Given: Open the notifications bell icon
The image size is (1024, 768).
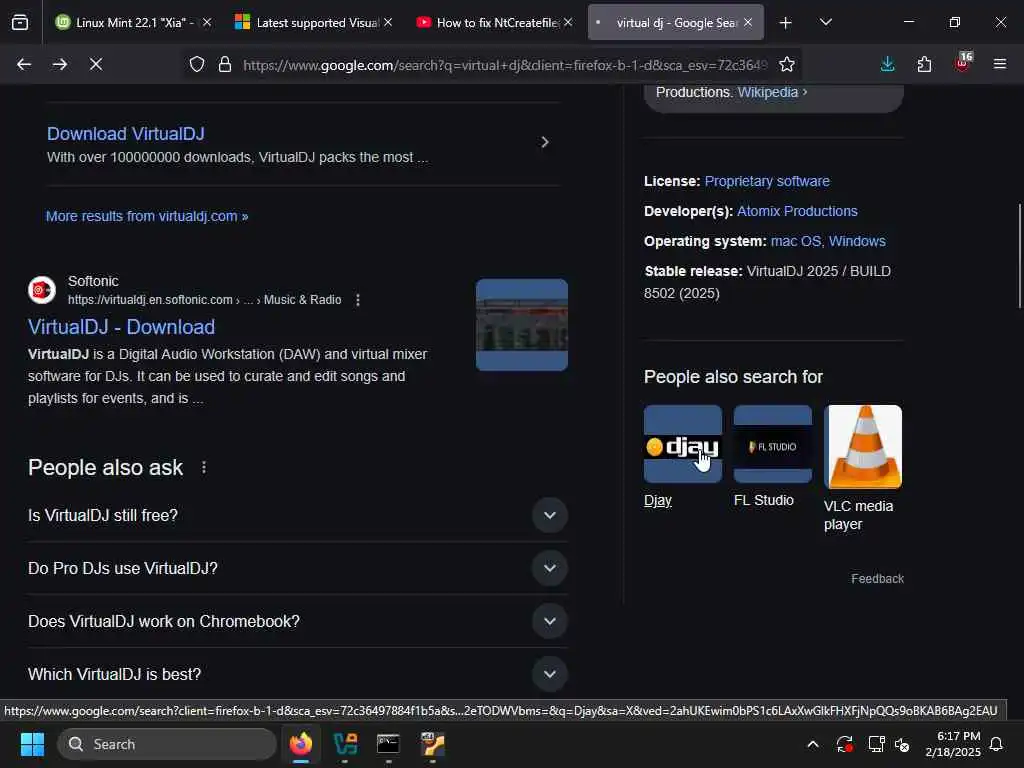Looking at the screenshot, I should click(997, 744).
